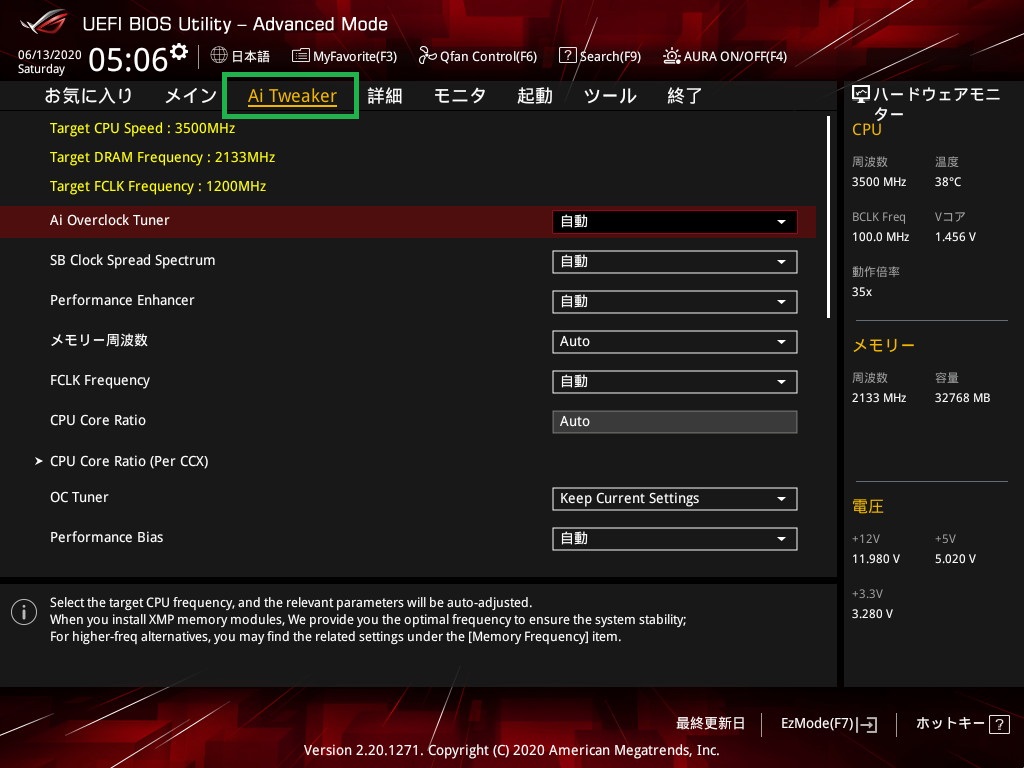Click the CPU Core Ratio input field
Screen dimensions: 1024x768
pyautogui.click(x=675, y=422)
